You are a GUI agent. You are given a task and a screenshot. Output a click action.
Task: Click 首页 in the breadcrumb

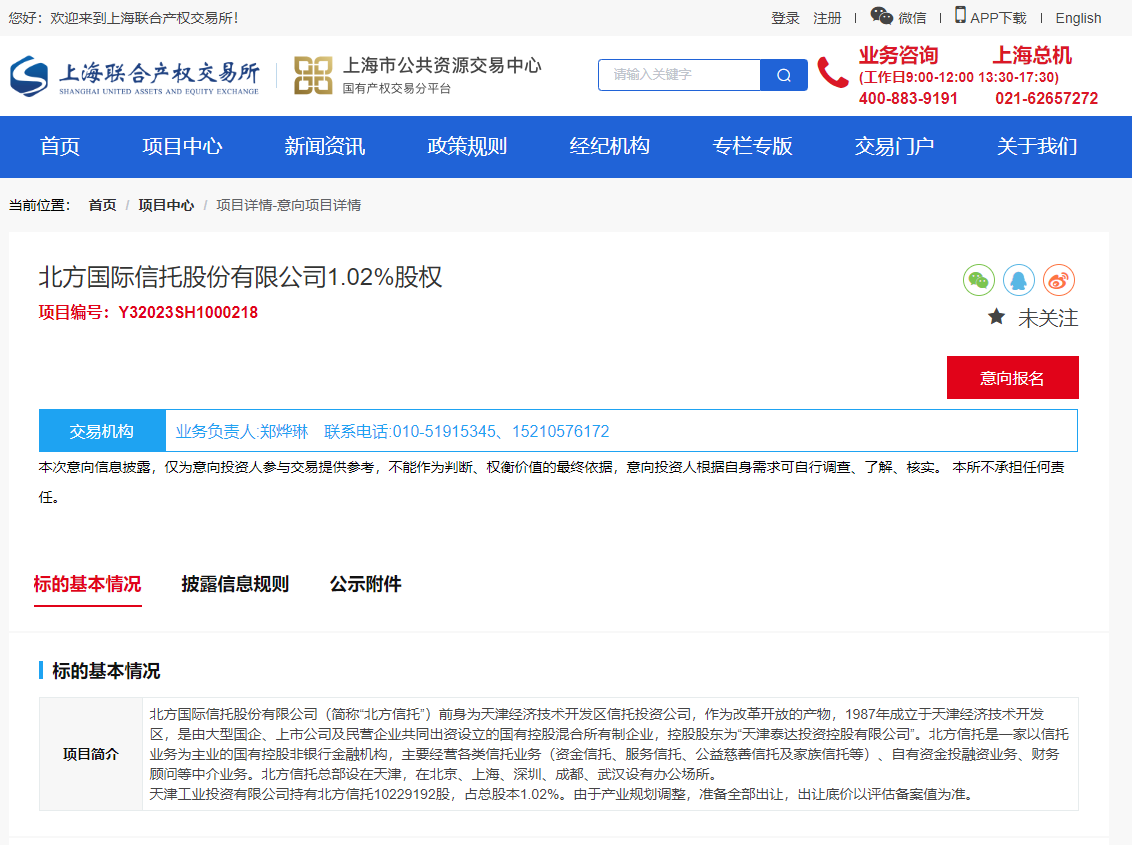[x=103, y=205]
